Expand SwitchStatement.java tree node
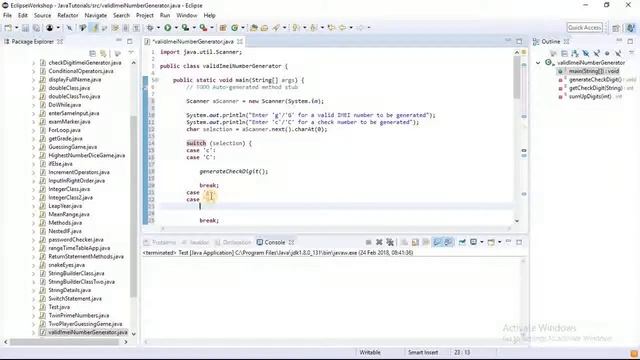Image resolution: width=640 pixels, height=360 pixels. click(33, 299)
